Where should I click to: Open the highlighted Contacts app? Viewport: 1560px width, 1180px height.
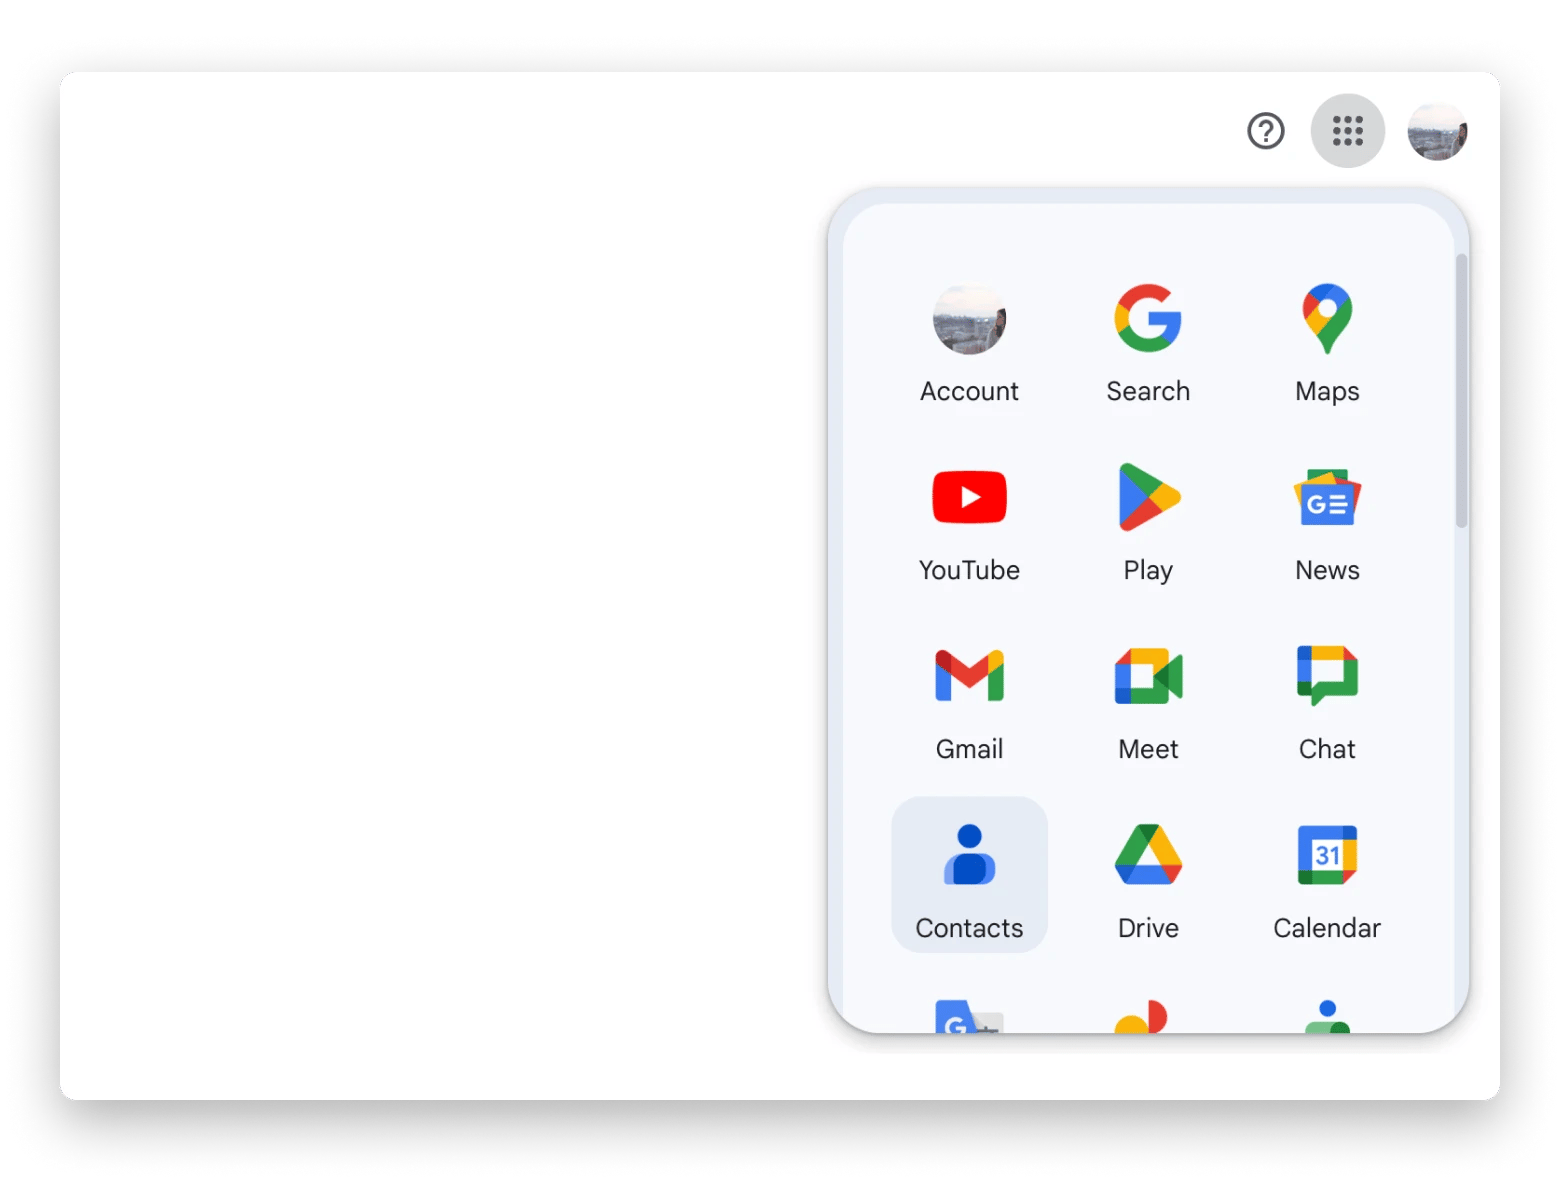[969, 875]
